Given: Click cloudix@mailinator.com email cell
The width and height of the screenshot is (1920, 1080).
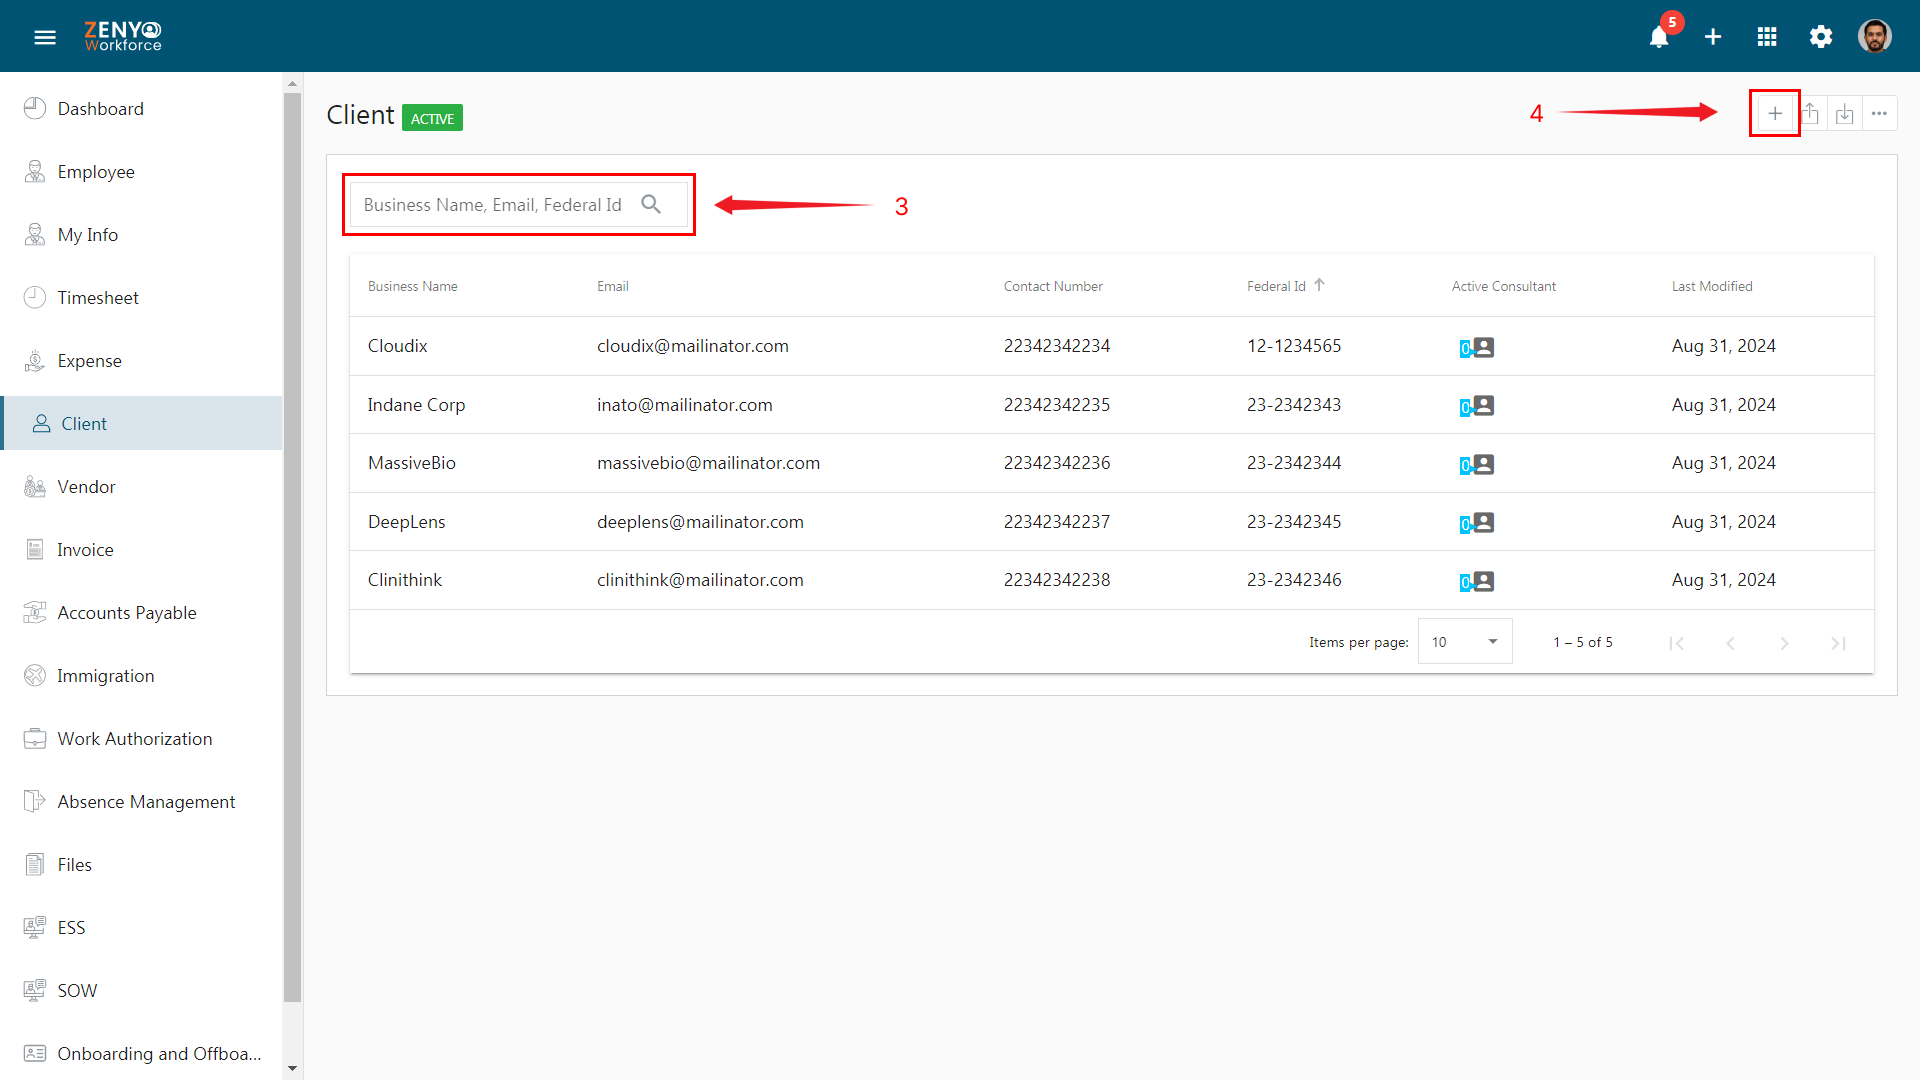Looking at the screenshot, I should click(692, 346).
